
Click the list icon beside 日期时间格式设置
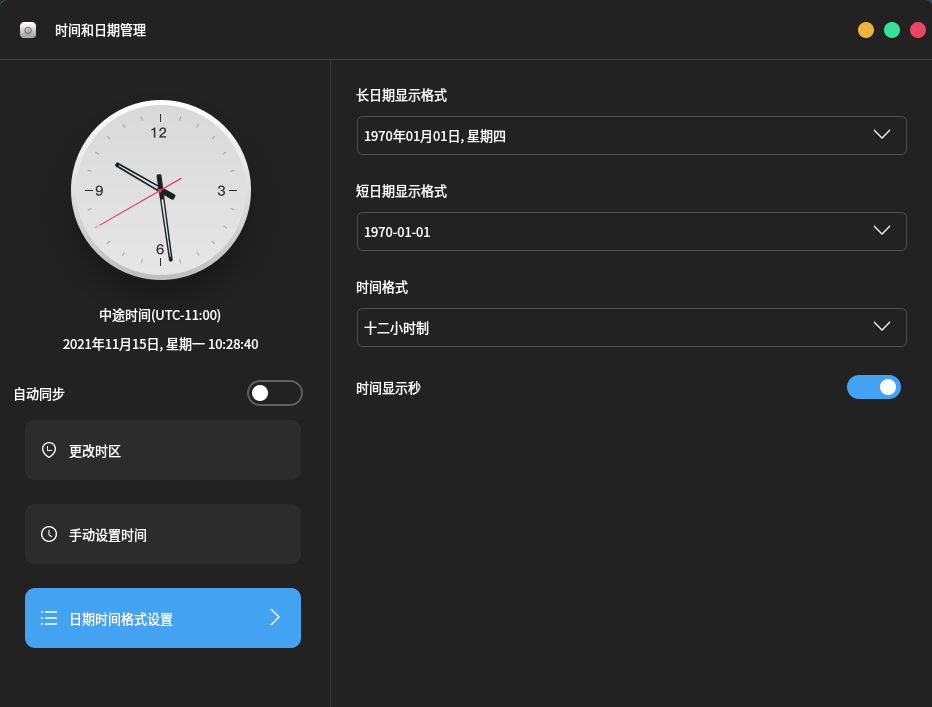49,618
